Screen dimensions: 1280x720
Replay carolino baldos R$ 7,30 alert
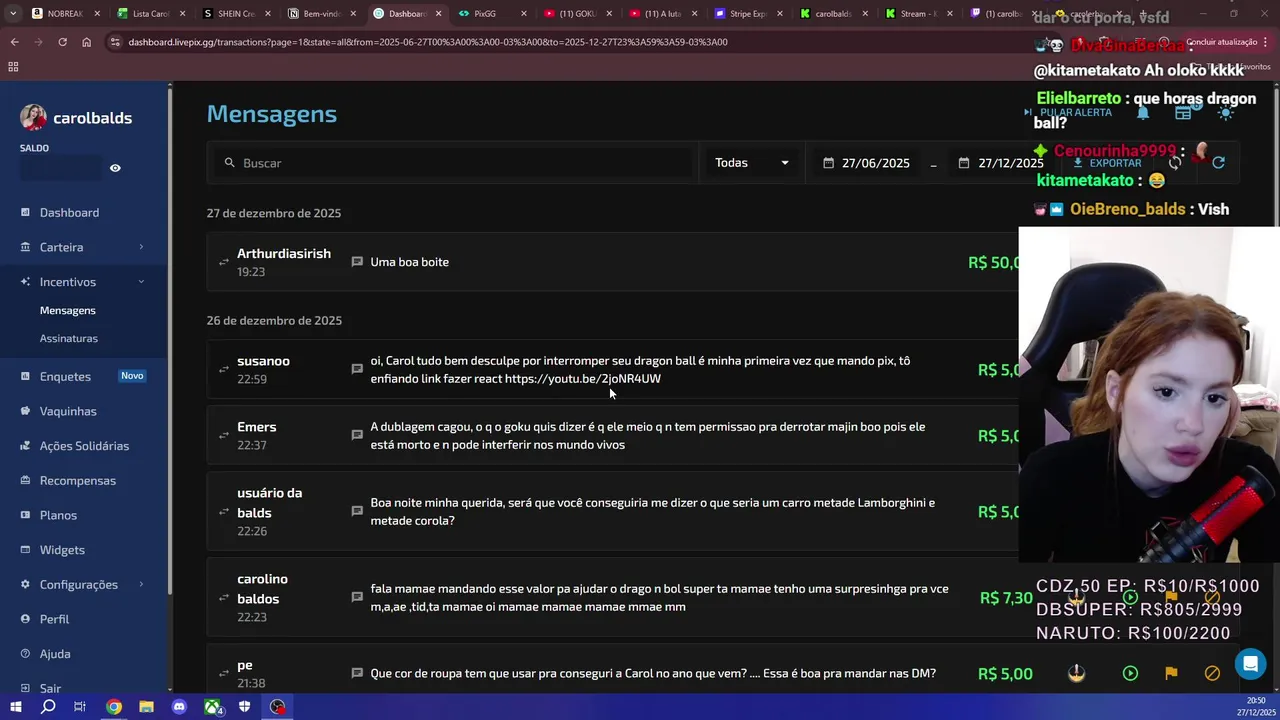pyautogui.click(x=1130, y=598)
